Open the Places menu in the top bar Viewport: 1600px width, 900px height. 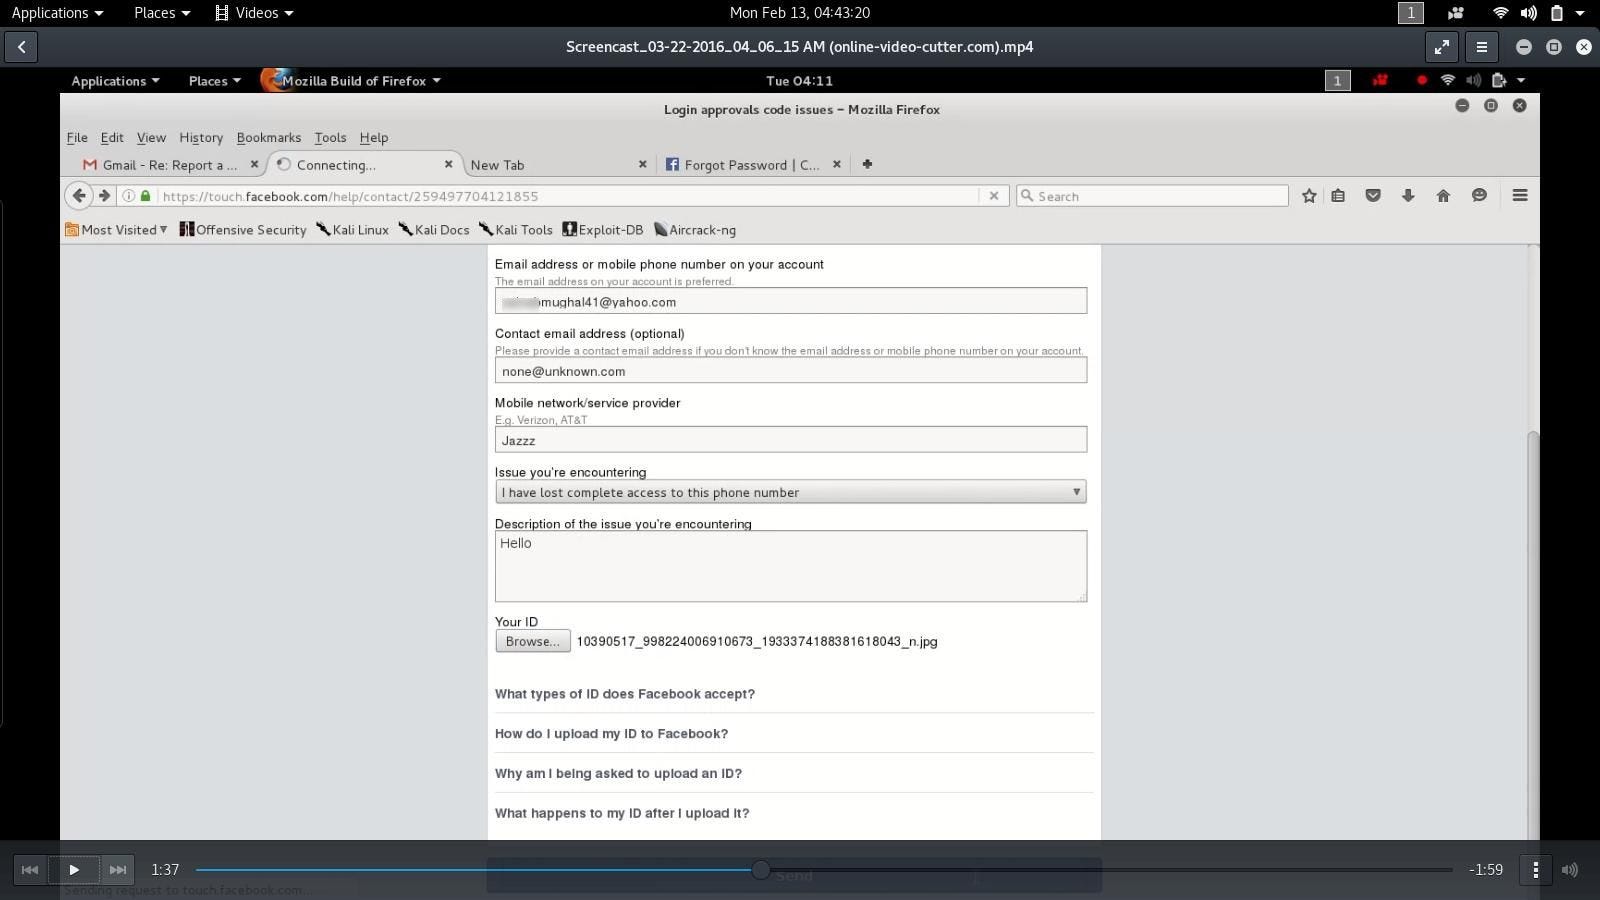162,13
